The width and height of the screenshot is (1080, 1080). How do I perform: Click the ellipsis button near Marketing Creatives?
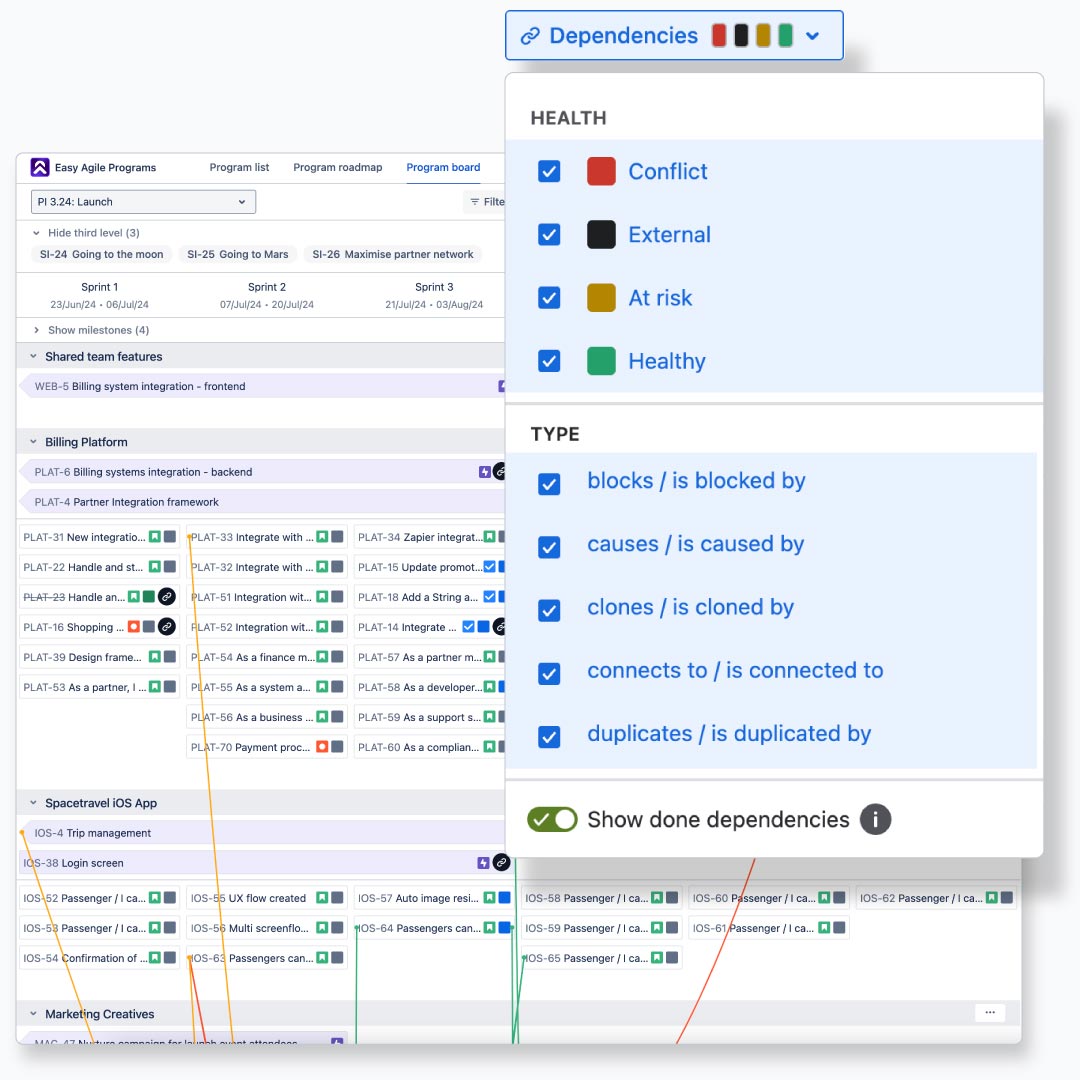tap(990, 1012)
